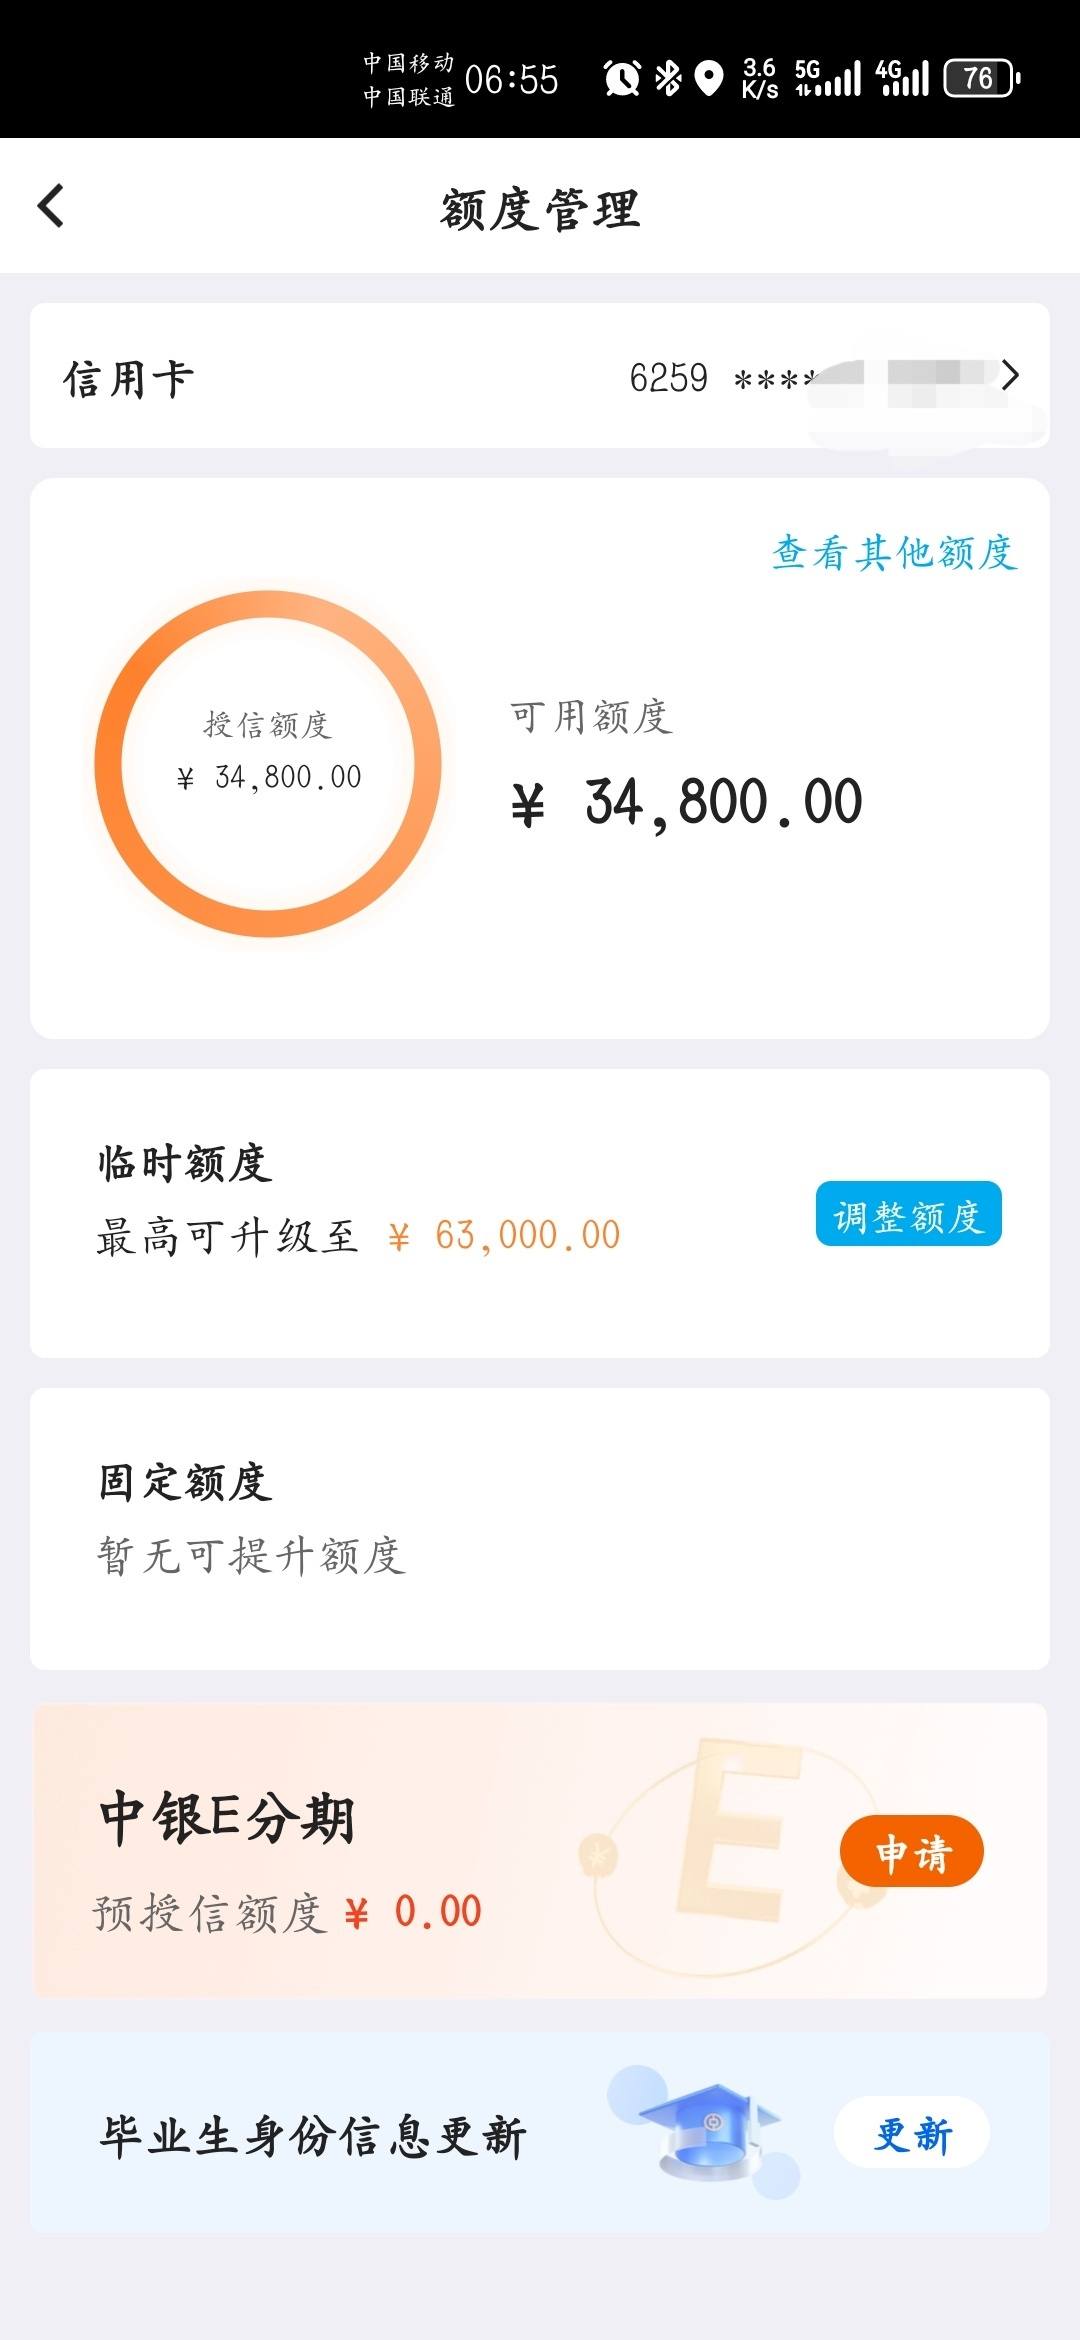The width and height of the screenshot is (1080, 2340).
Task: Apply for 中银E分期 with 申请 button
Action: [912, 1851]
